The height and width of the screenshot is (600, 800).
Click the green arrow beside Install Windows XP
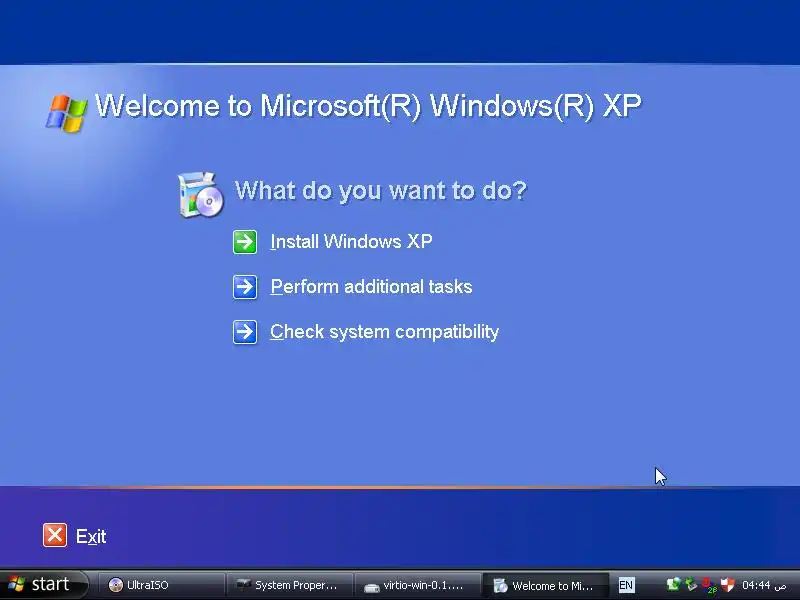[x=245, y=242]
